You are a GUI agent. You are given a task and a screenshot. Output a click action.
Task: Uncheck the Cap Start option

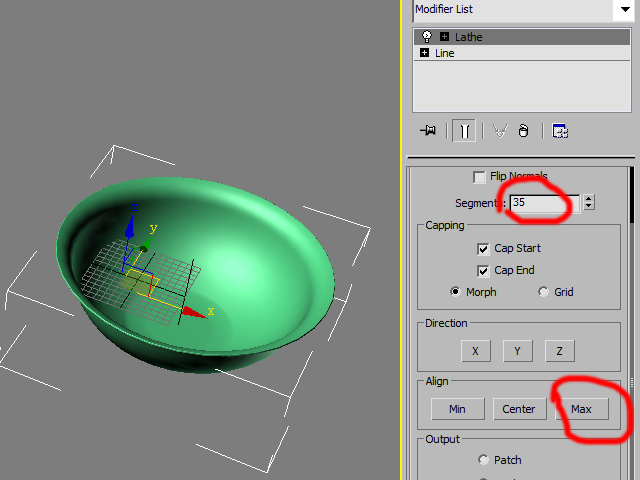pyautogui.click(x=483, y=248)
